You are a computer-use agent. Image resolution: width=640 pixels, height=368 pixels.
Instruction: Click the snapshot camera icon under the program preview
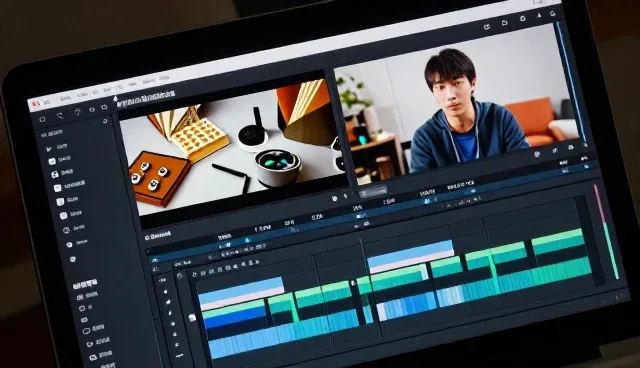coord(571,147)
